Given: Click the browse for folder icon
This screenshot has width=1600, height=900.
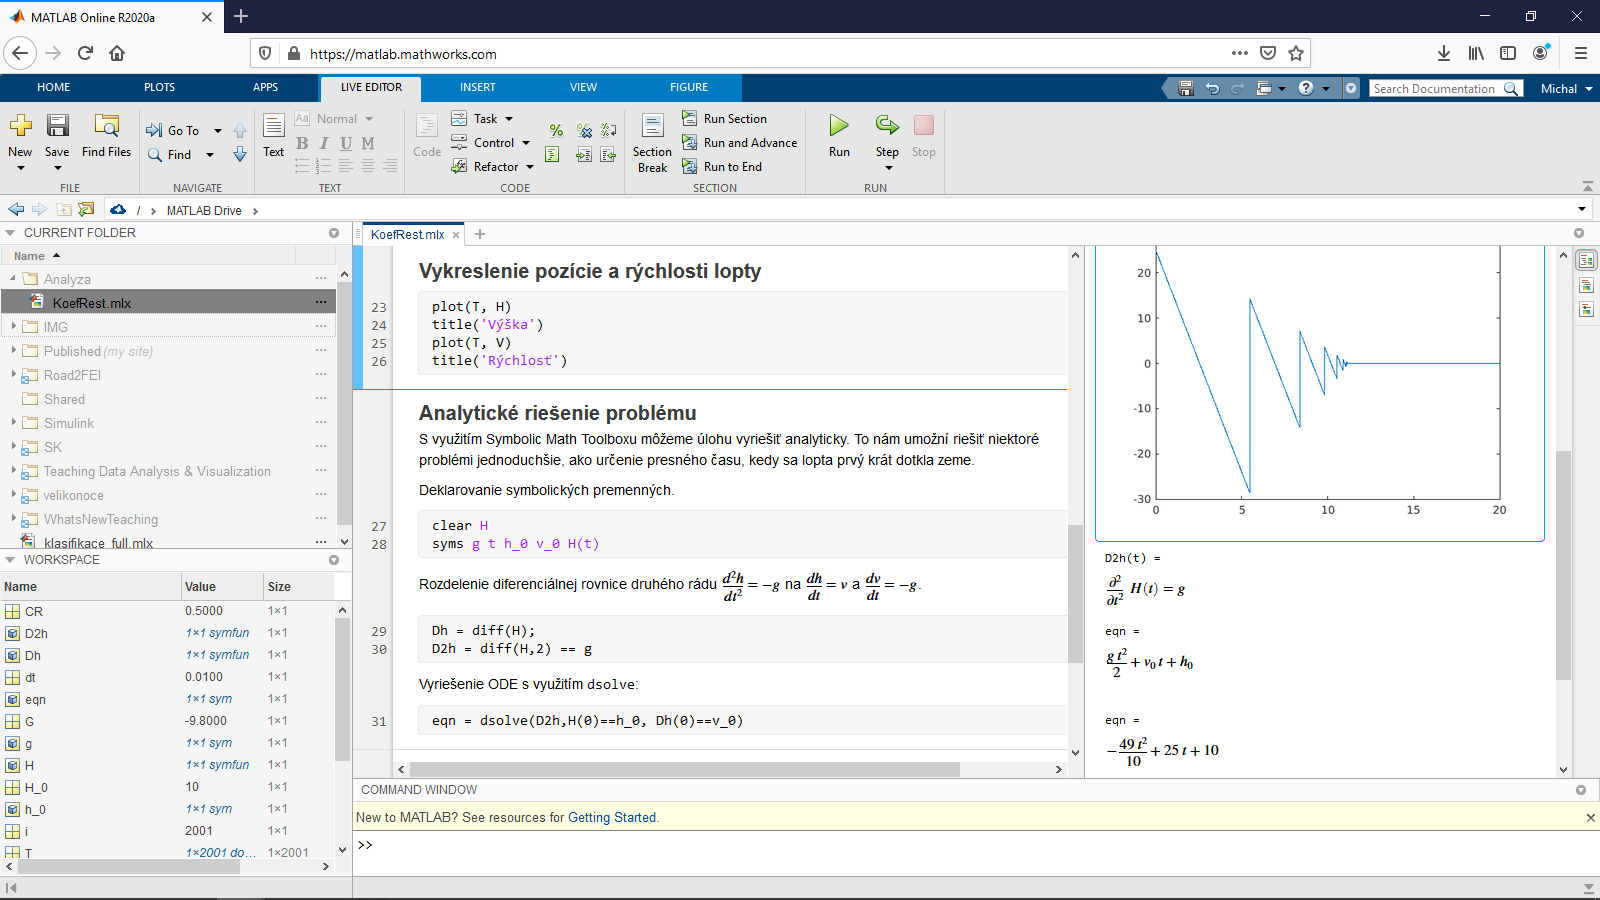Looking at the screenshot, I should tap(86, 210).
